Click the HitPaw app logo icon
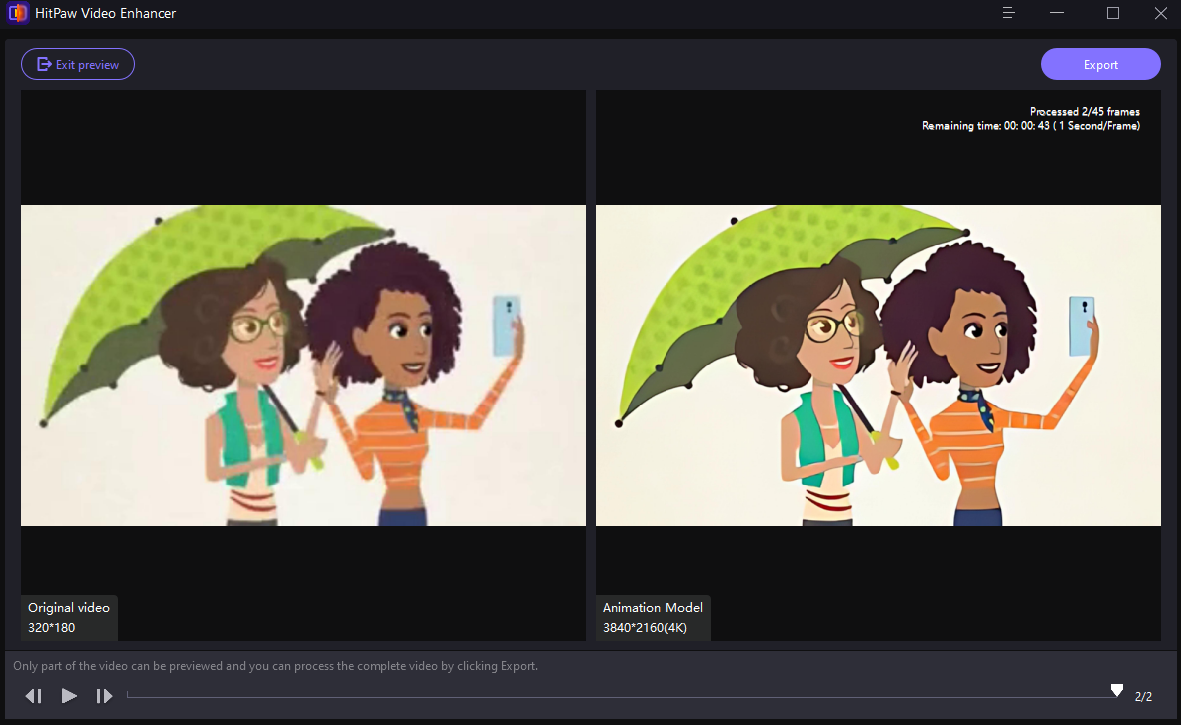 (18, 13)
